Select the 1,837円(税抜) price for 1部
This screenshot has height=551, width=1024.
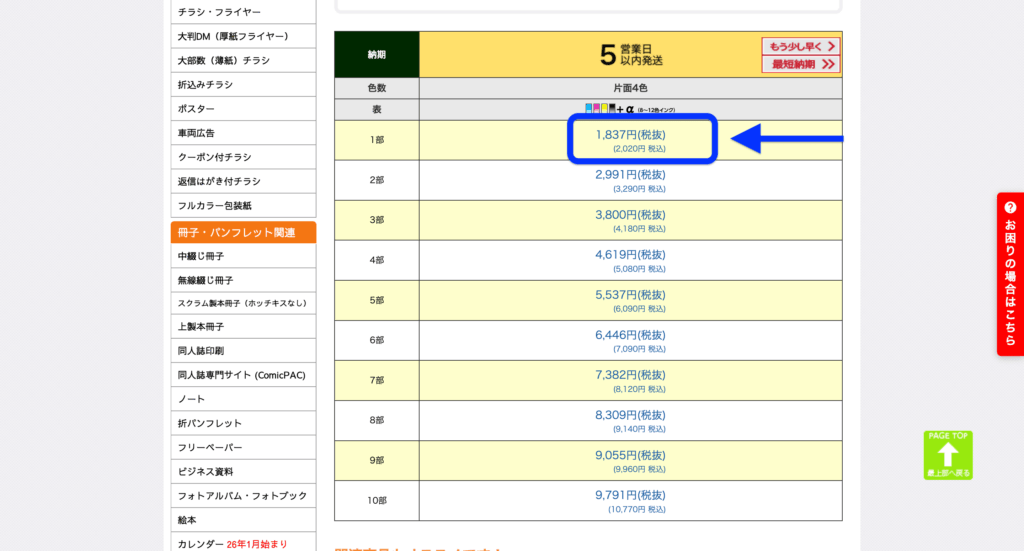(x=630, y=135)
